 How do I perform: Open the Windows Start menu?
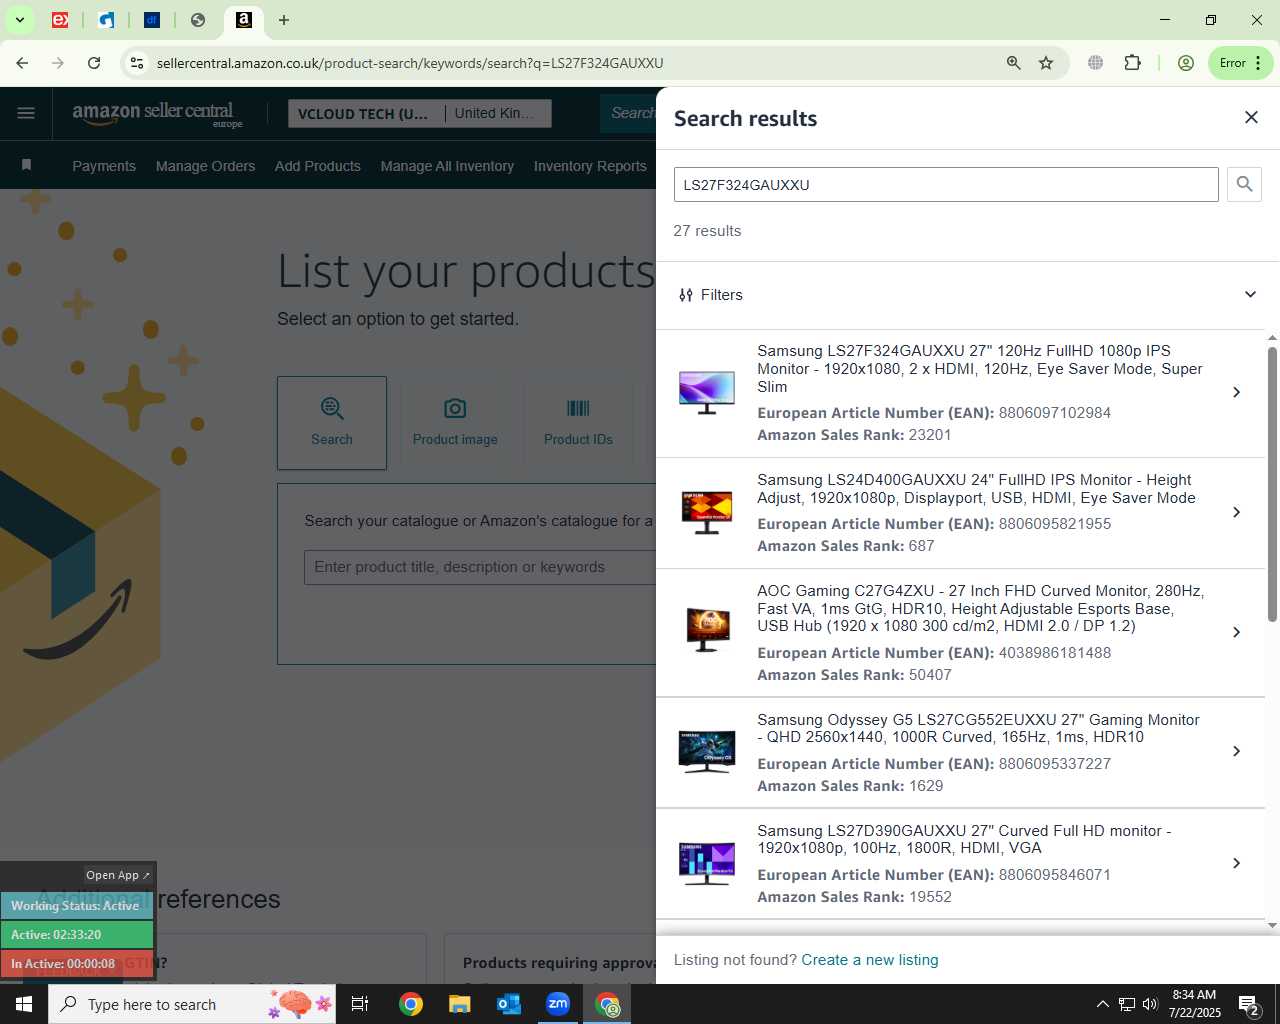(24, 1004)
